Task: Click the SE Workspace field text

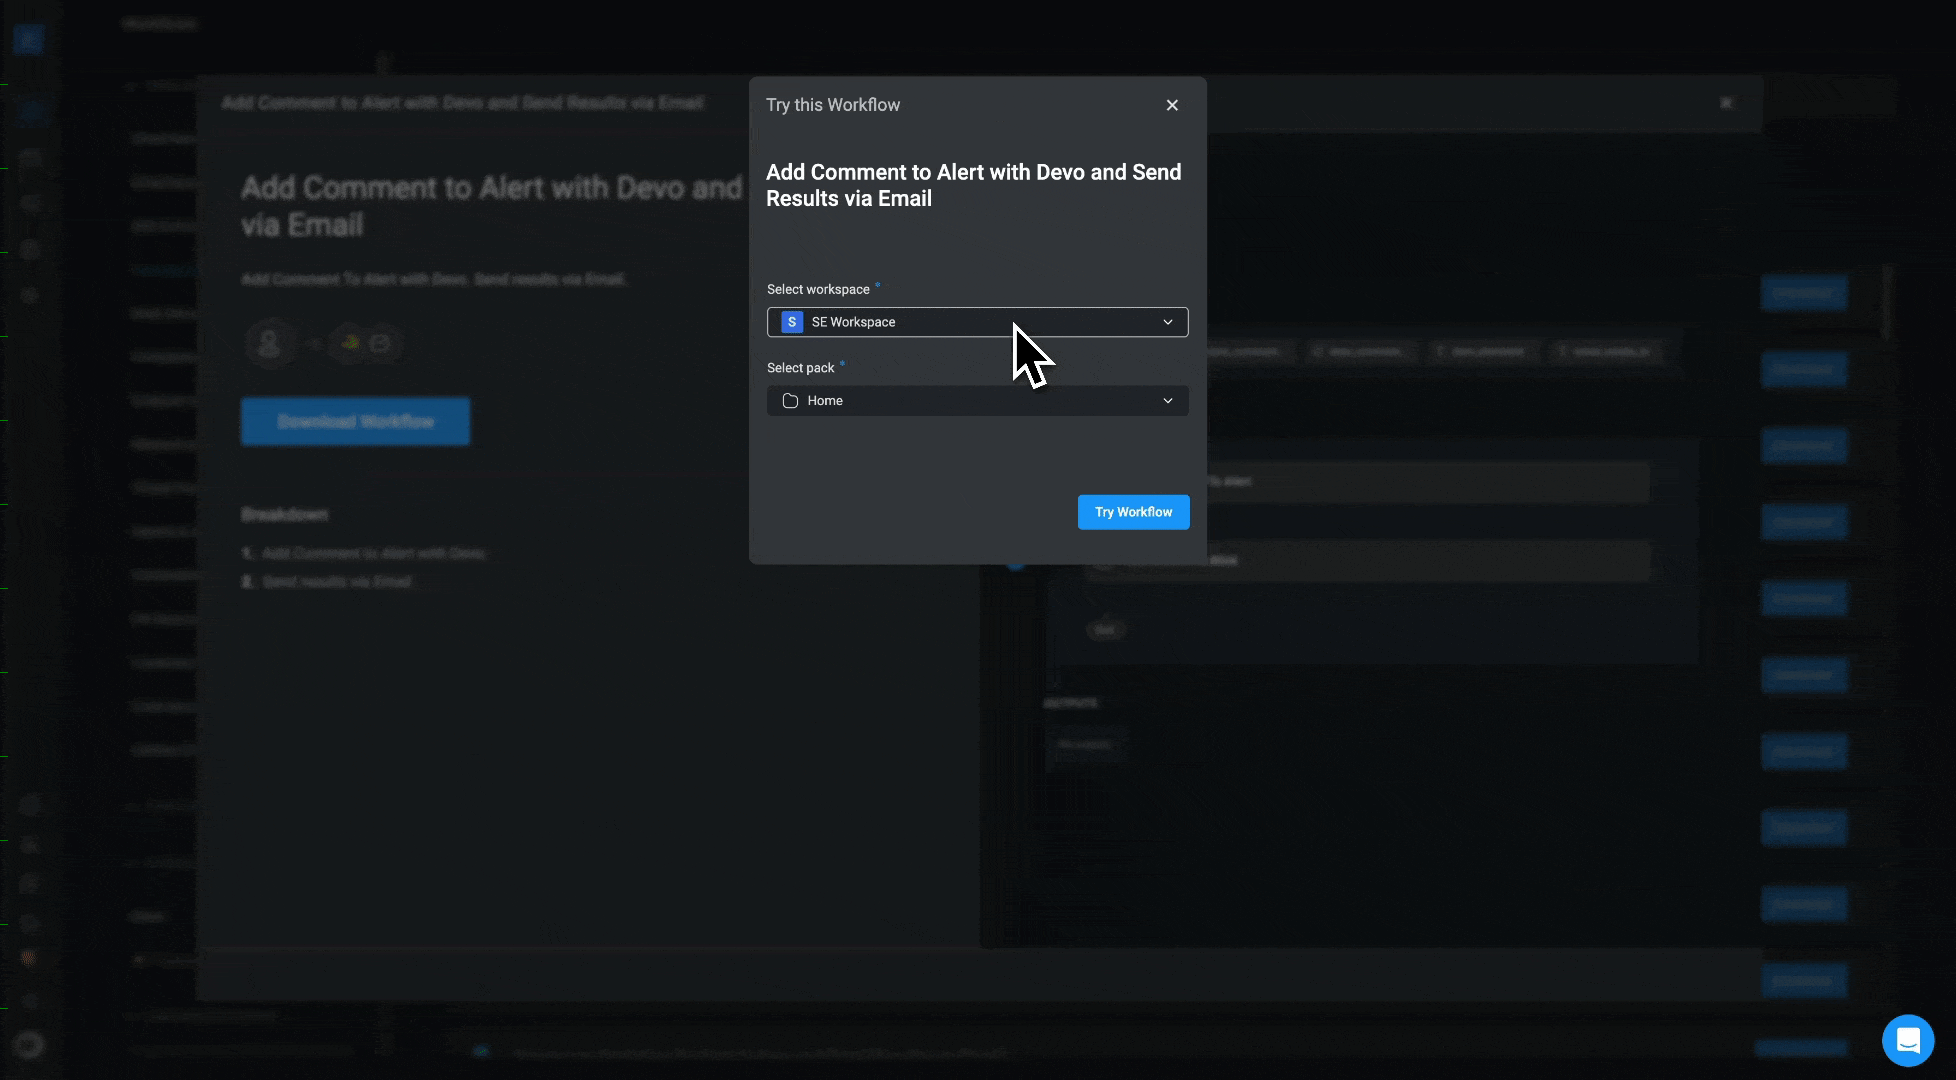Action: click(x=853, y=322)
